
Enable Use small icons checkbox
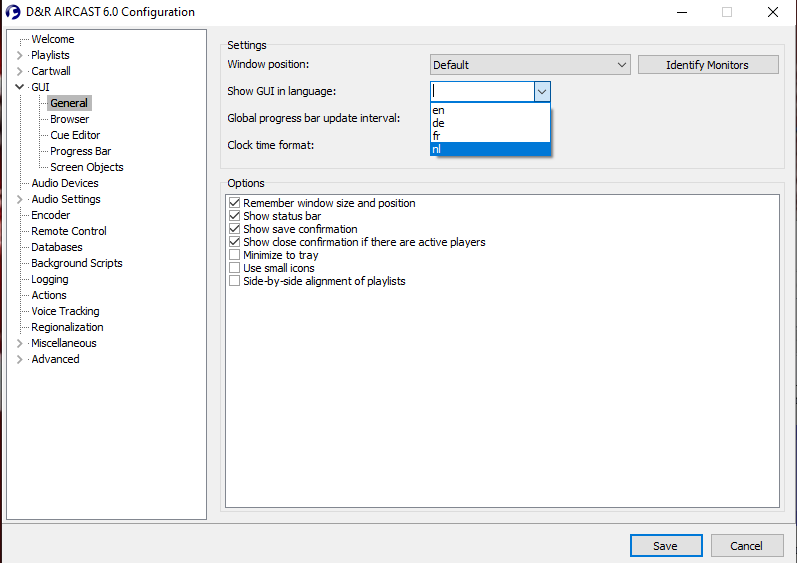[235, 268]
